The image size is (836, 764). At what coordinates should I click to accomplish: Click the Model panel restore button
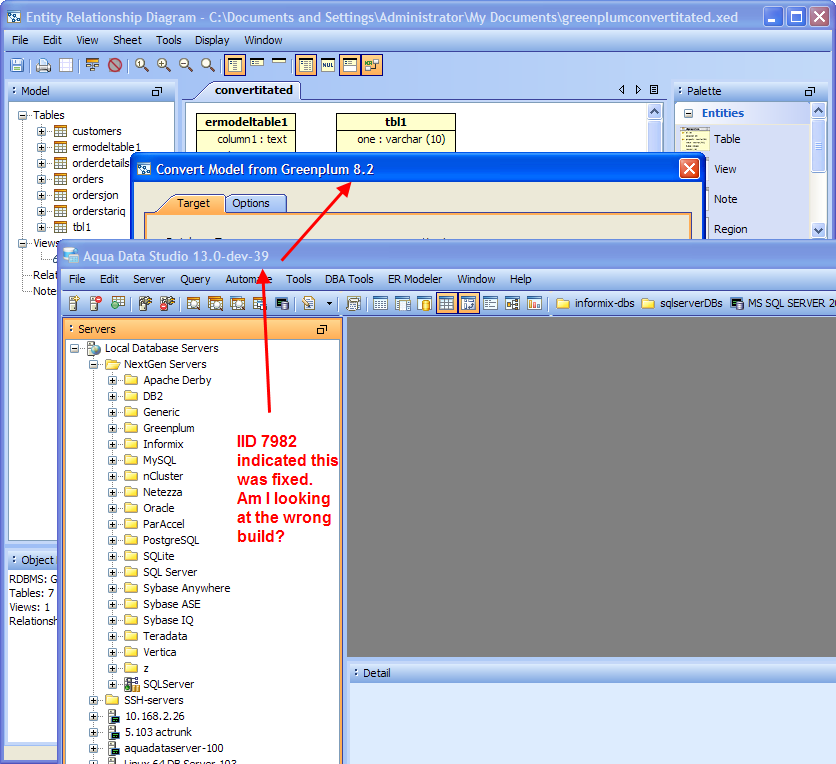[x=157, y=92]
